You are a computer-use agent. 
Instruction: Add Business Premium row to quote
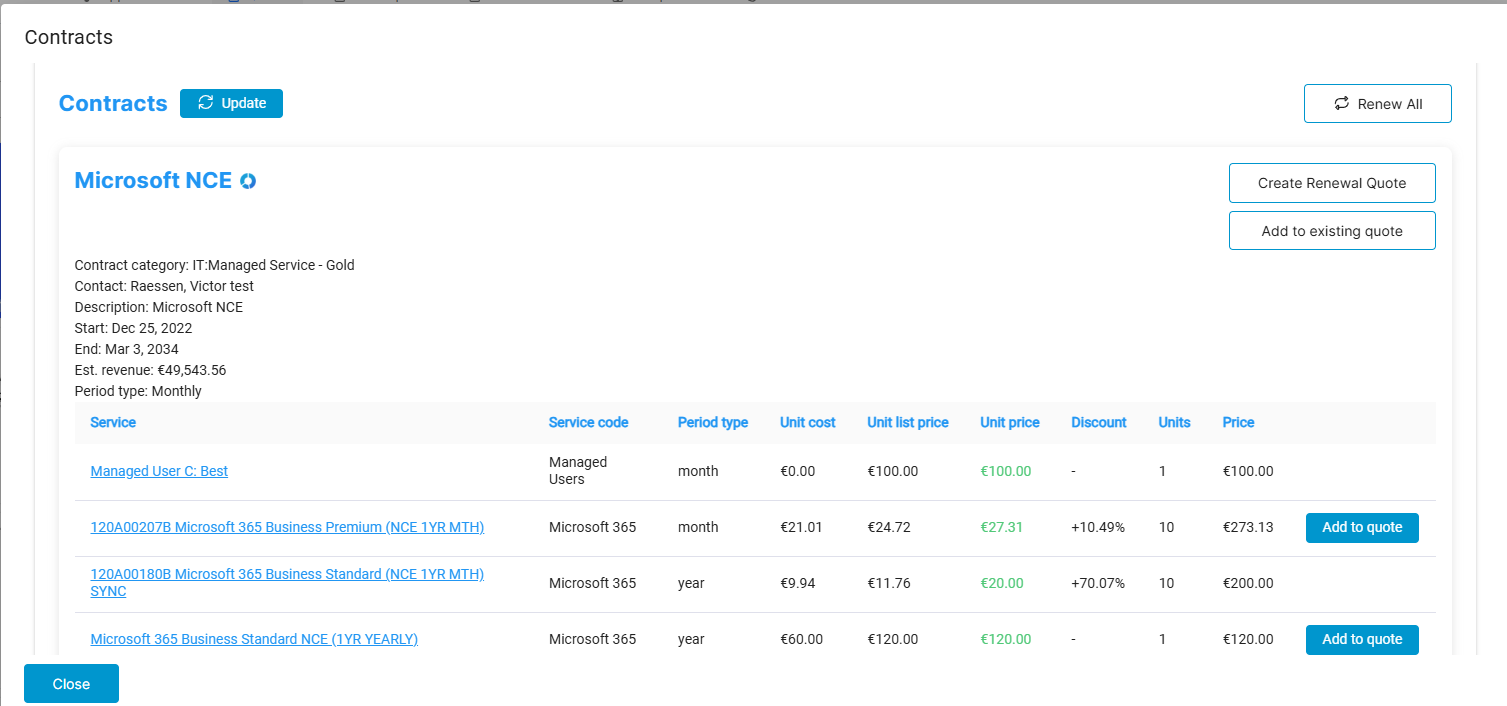coord(1362,527)
